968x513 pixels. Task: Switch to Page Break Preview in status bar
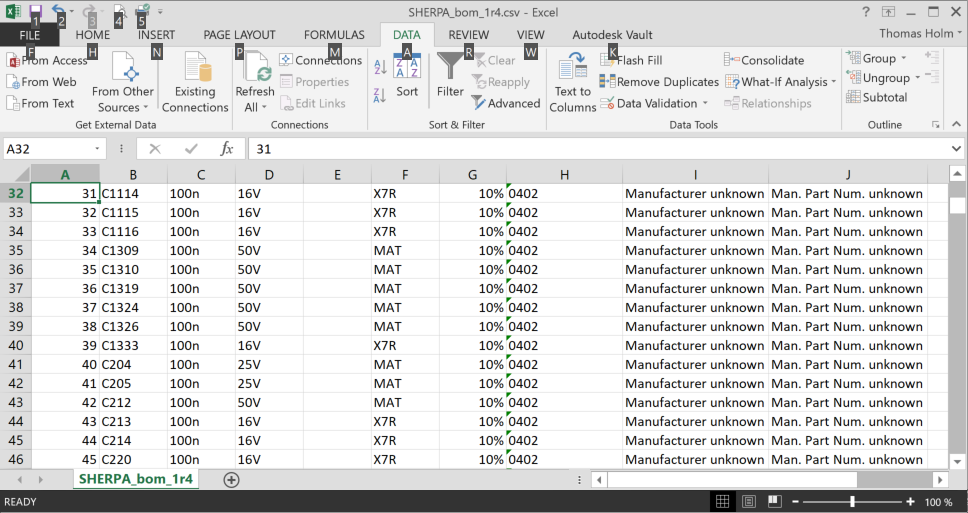(x=775, y=502)
